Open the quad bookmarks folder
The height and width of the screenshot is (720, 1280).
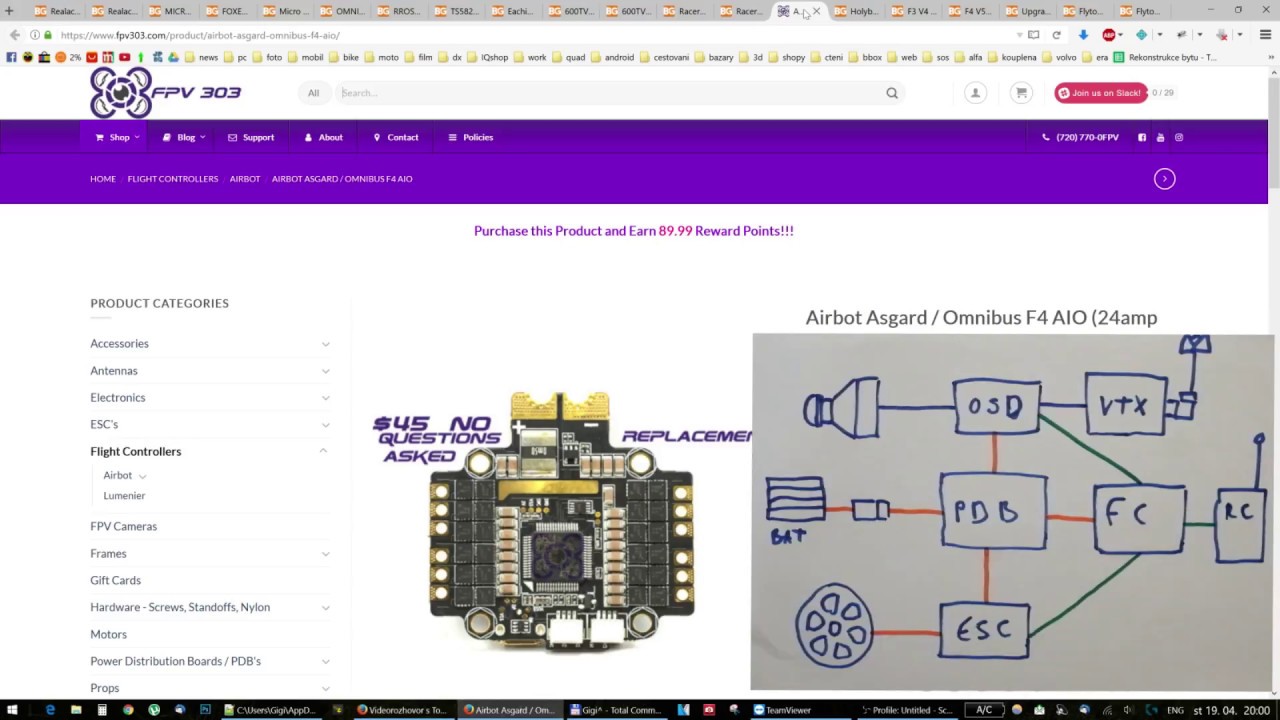tap(568, 57)
